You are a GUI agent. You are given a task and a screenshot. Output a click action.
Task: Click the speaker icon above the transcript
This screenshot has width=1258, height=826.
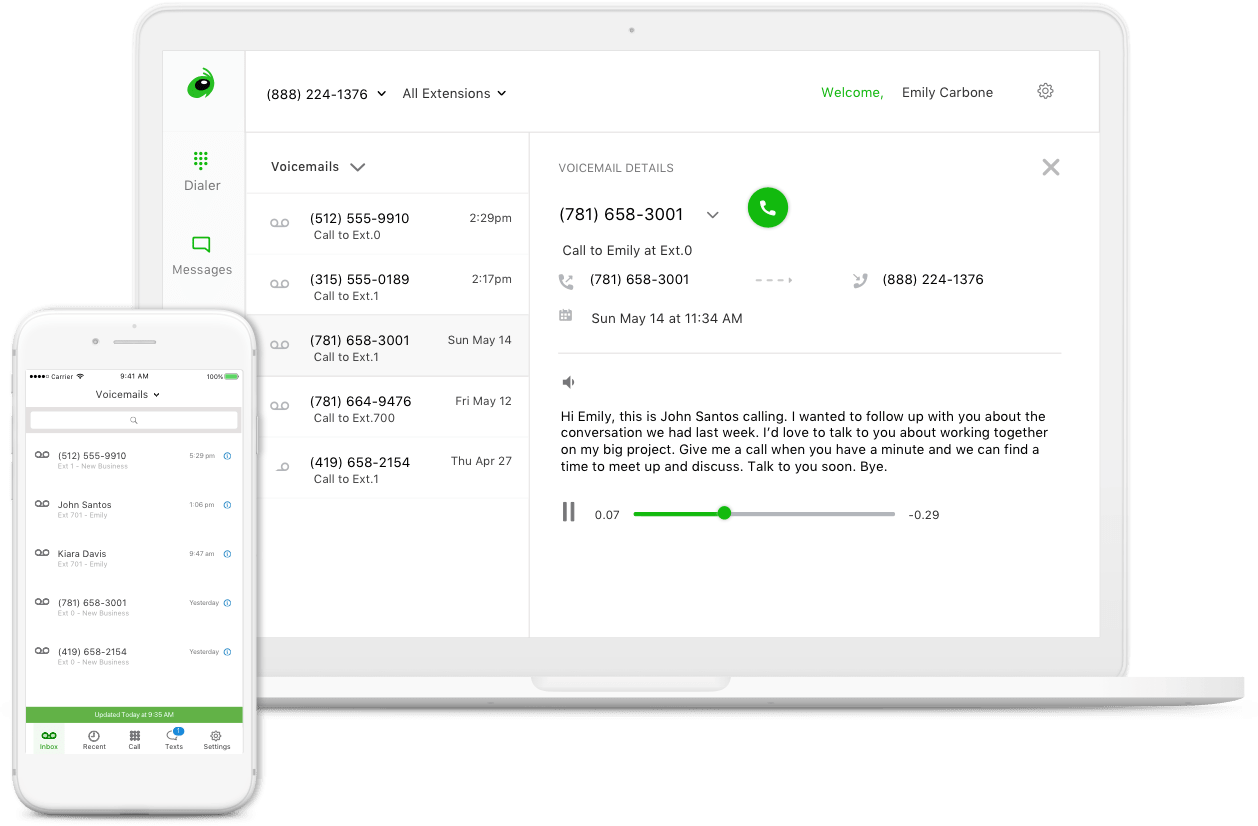click(568, 381)
